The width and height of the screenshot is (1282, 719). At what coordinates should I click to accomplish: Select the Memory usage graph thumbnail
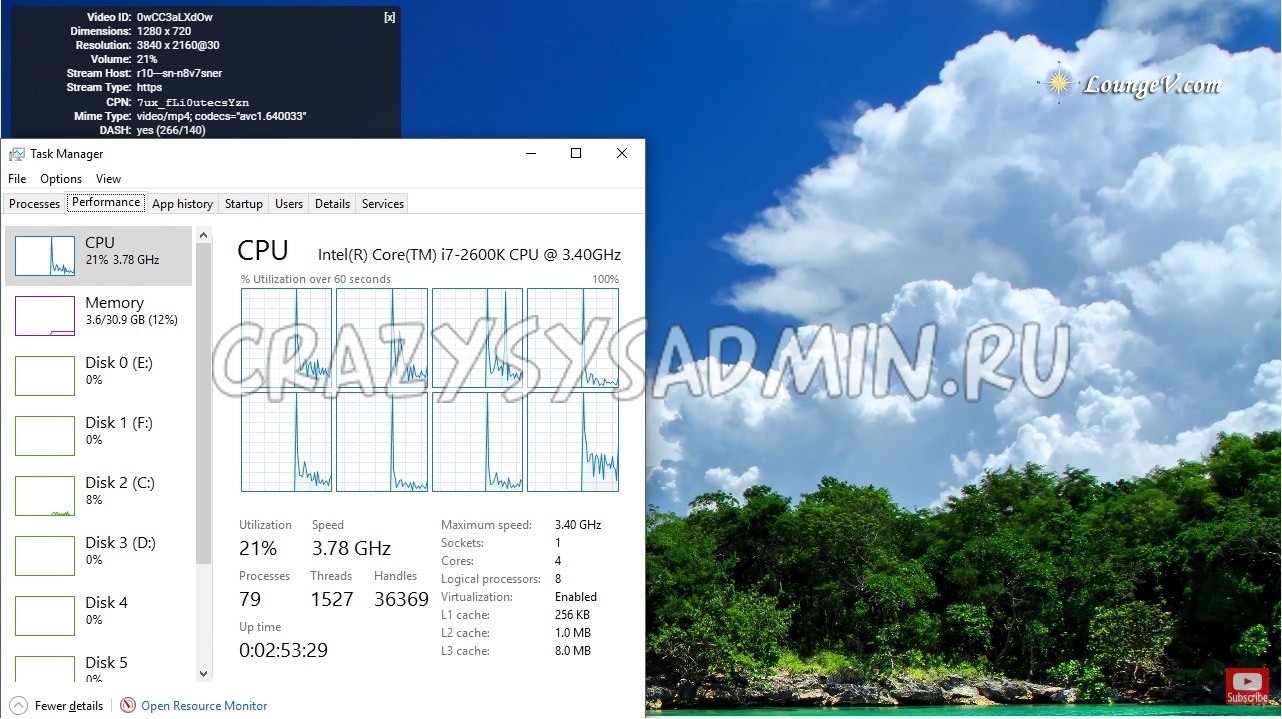point(45,316)
